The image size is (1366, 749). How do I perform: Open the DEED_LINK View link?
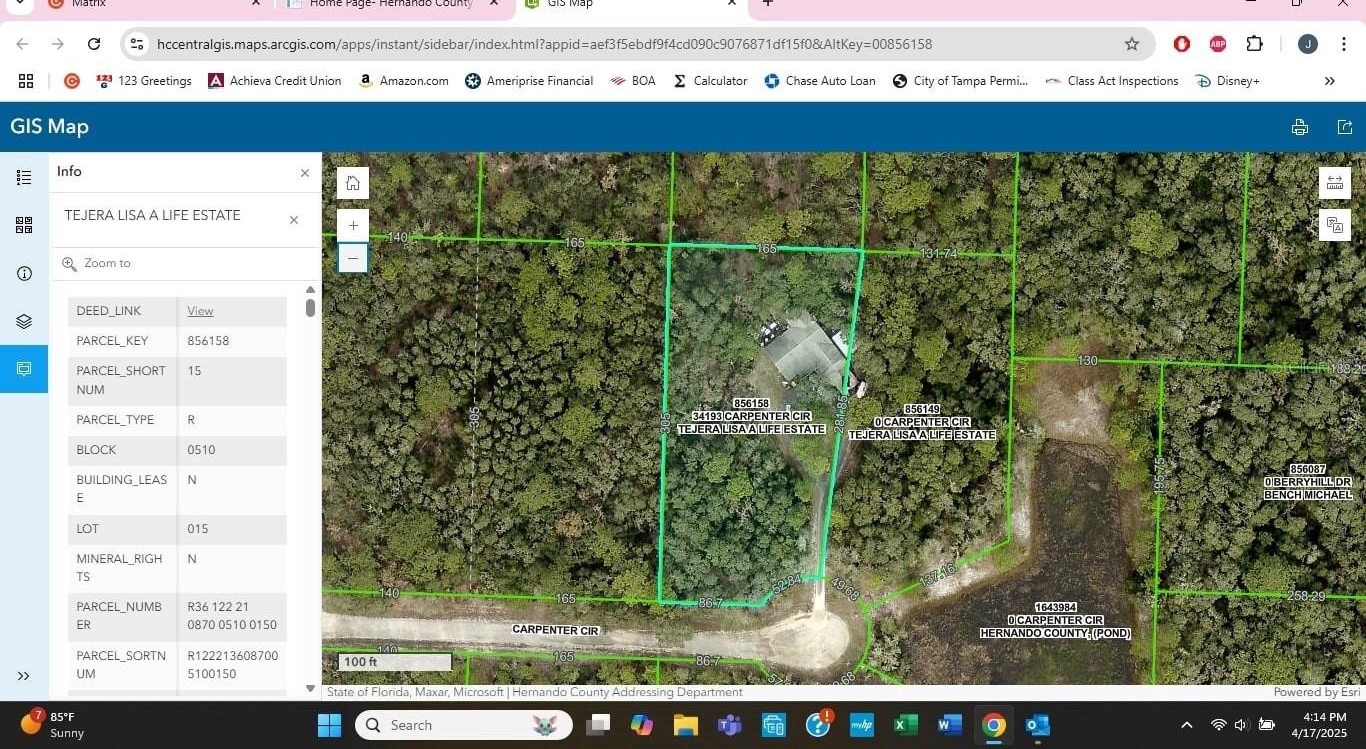click(x=200, y=311)
